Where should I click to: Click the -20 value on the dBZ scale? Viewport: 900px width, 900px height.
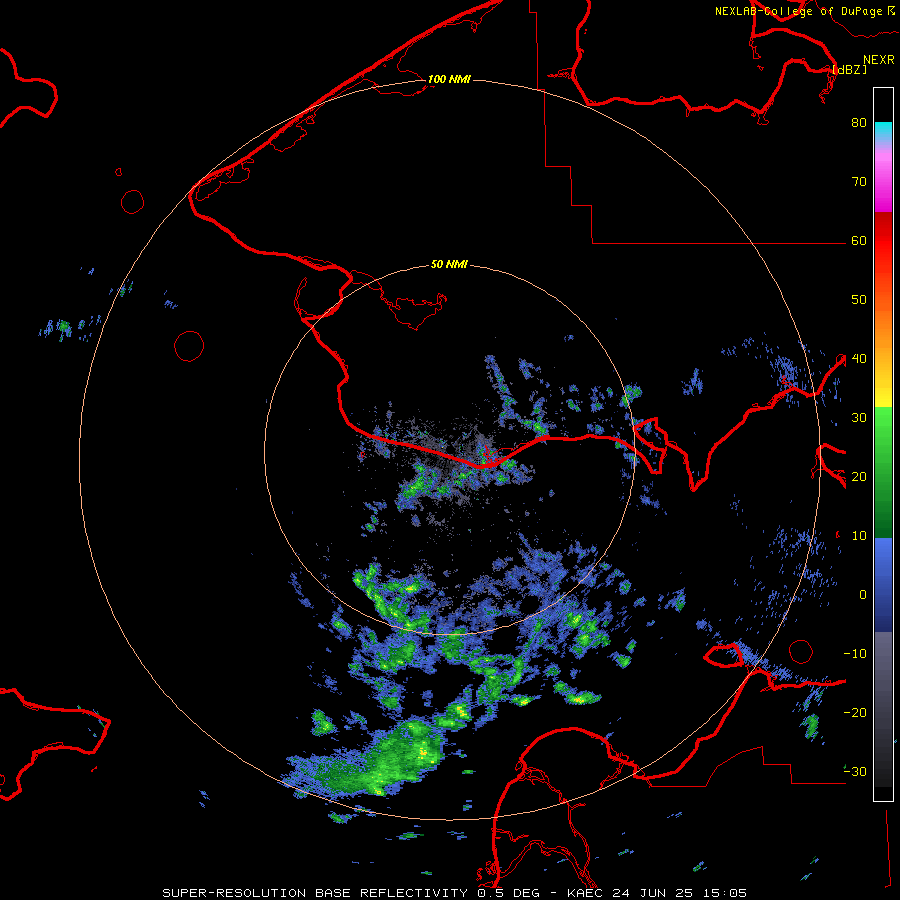coord(855,713)
